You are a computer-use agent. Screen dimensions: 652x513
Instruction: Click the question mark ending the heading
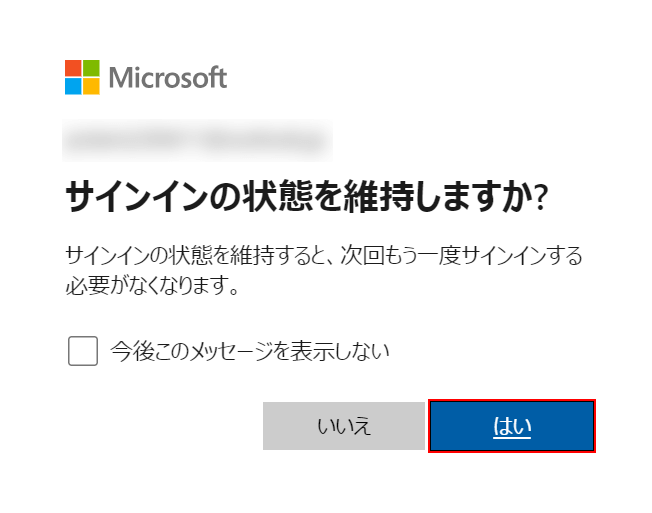[540, 198]
